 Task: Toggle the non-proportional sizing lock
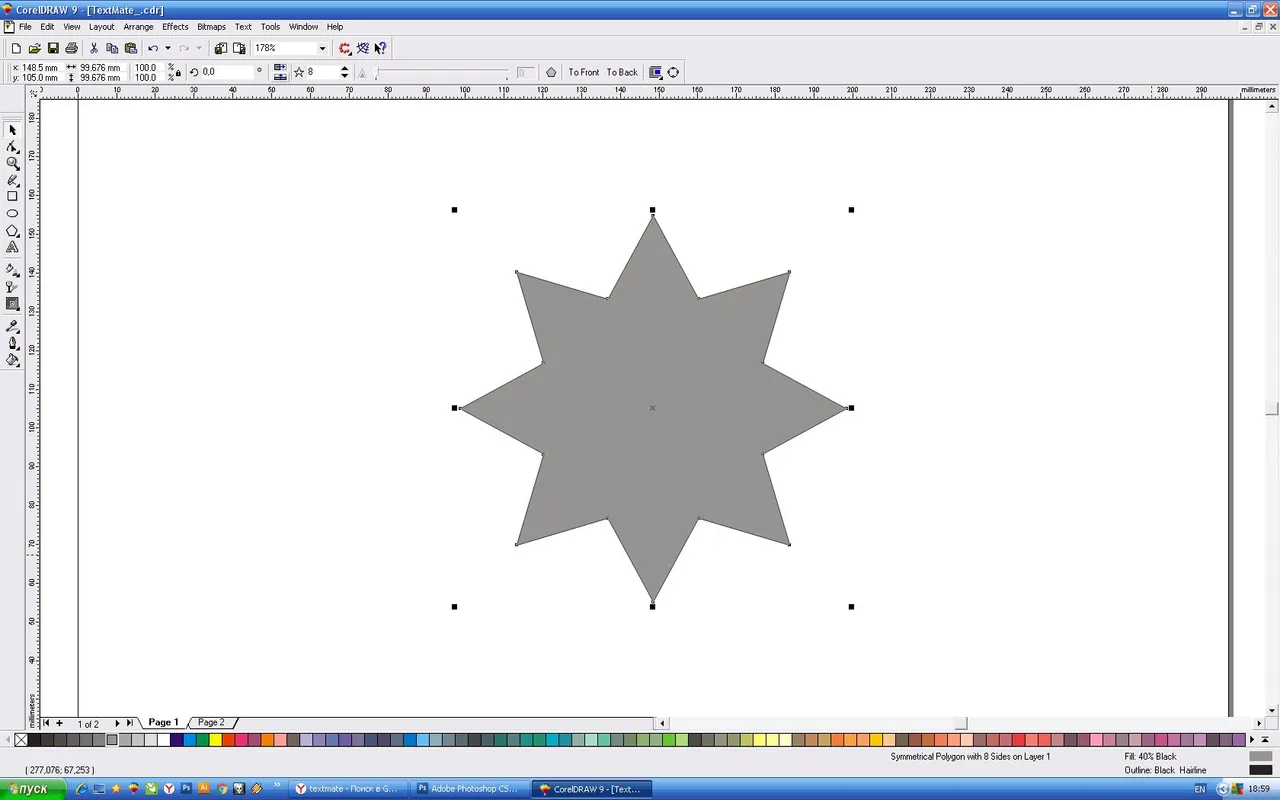(178, 72)
